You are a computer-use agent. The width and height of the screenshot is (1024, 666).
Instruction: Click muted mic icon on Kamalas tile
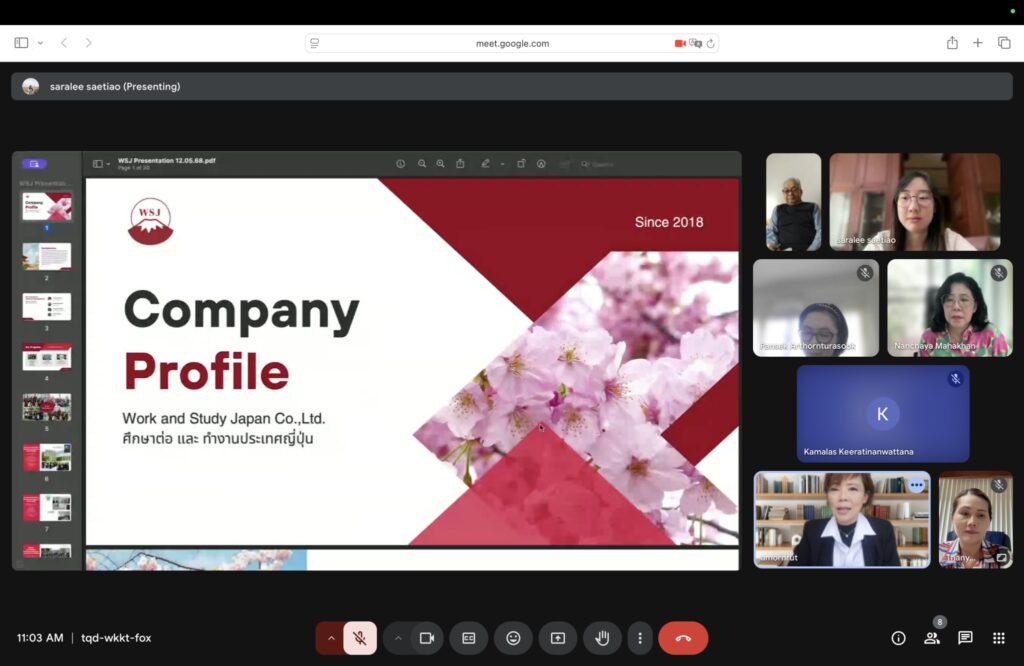pyautogui.click(x=955, y=379)
